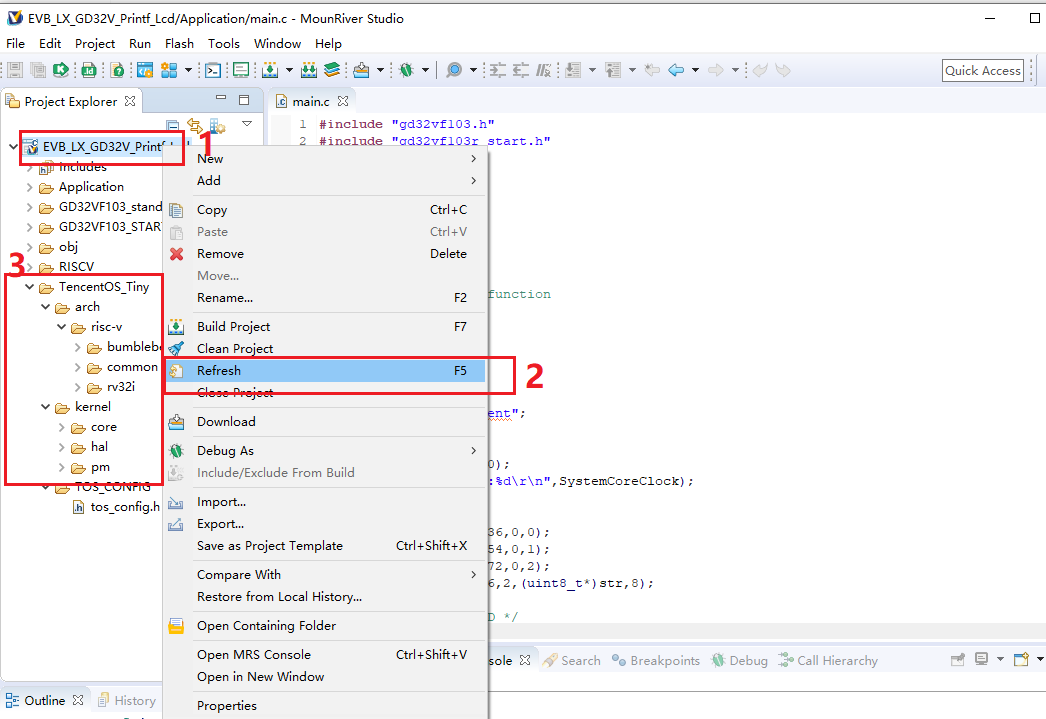
Task: Open the Tools menu
Action: (223, 43)
